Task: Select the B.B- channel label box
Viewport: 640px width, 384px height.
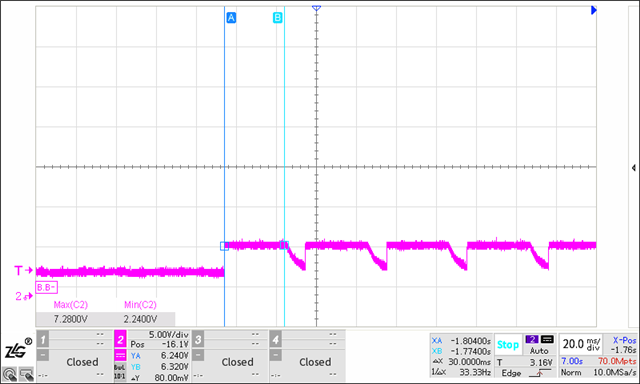Action: [47, 287]
